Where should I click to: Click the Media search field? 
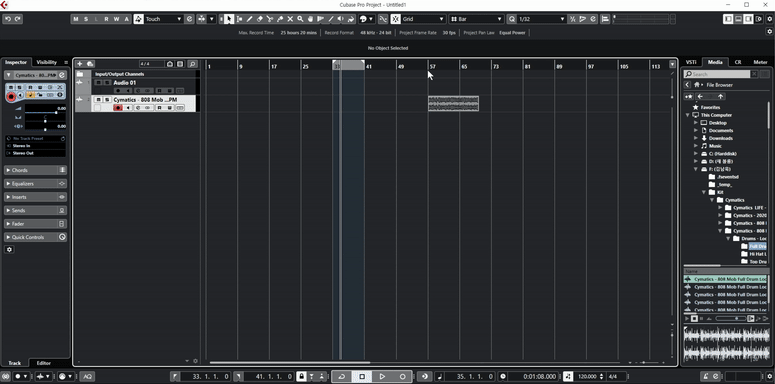717,74
